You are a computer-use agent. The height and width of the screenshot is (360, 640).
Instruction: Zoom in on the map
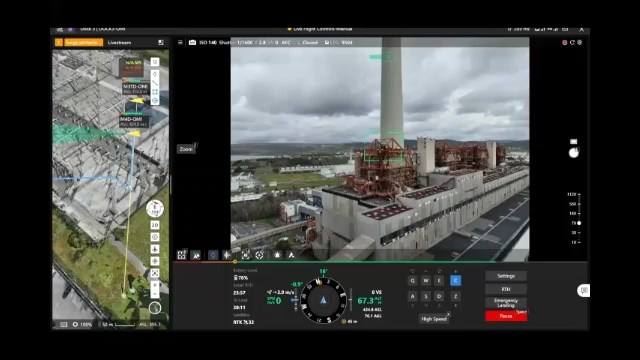(x=155, y=285)
